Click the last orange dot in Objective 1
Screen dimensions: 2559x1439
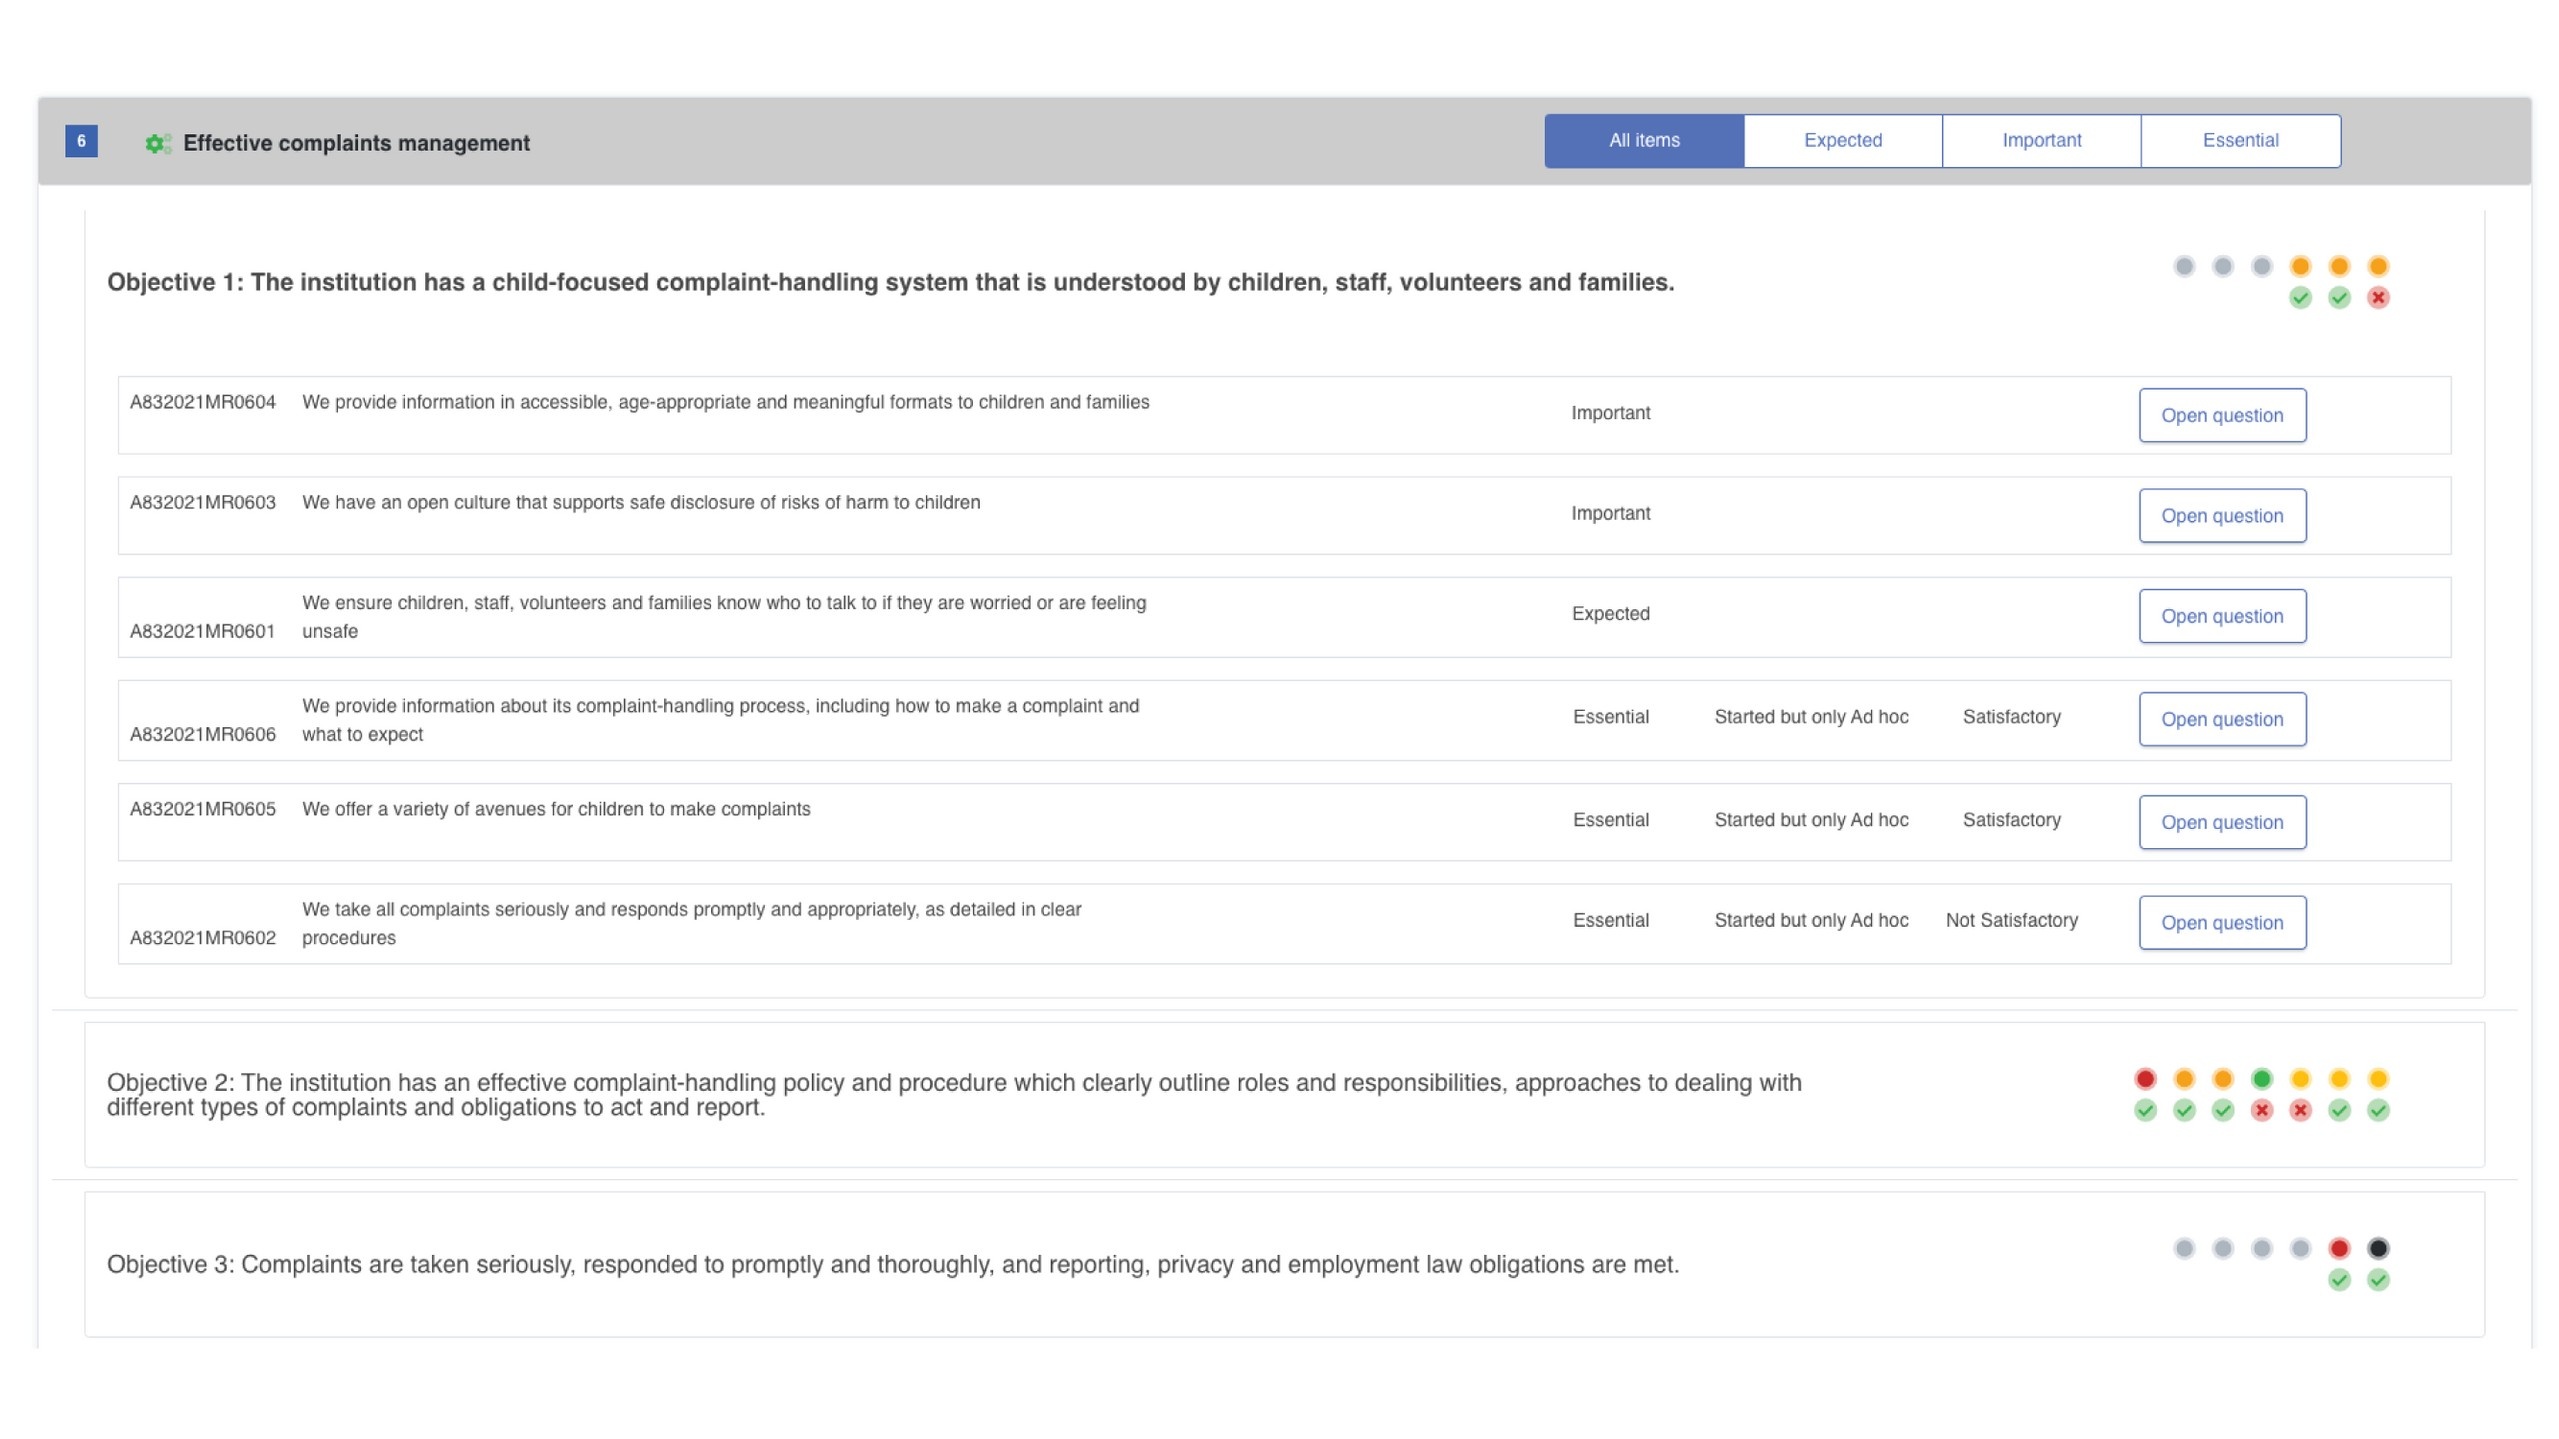point(2377,266)
